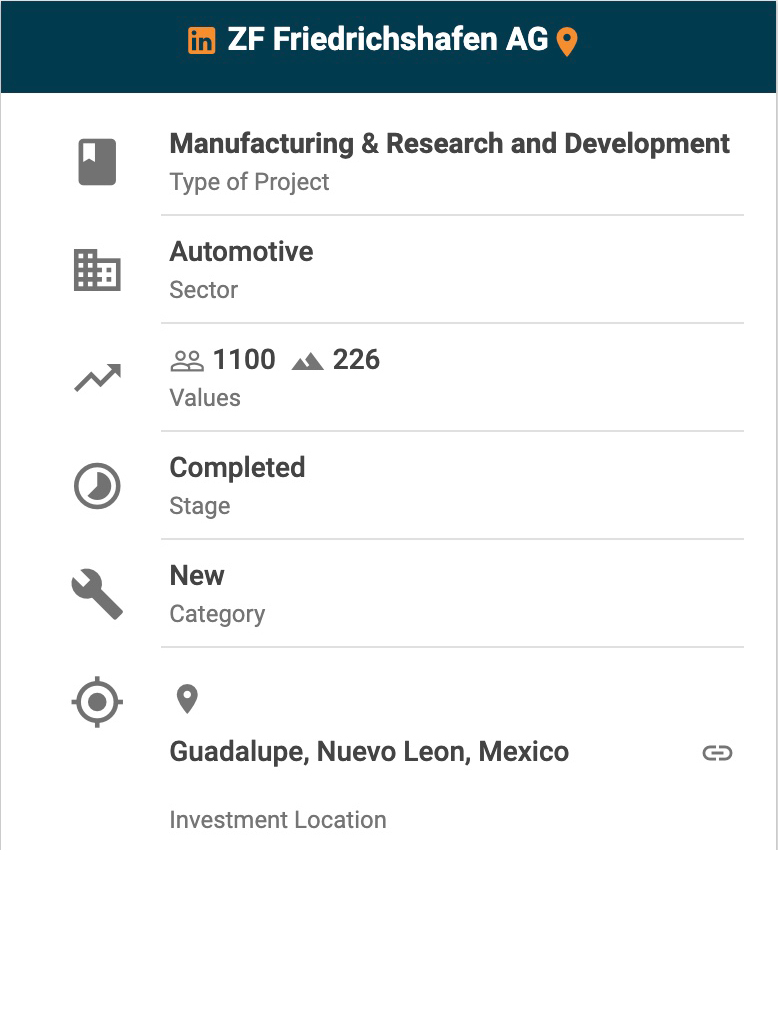Click the Automotive sector value
The width and height of the screenshot is (778, 1014).
coord(241,252)
